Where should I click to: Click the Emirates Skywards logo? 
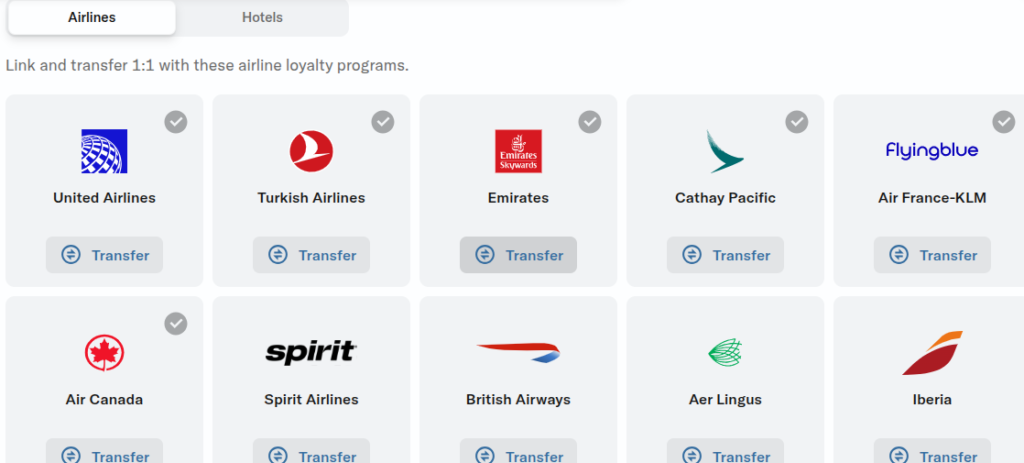pos(518,151)
